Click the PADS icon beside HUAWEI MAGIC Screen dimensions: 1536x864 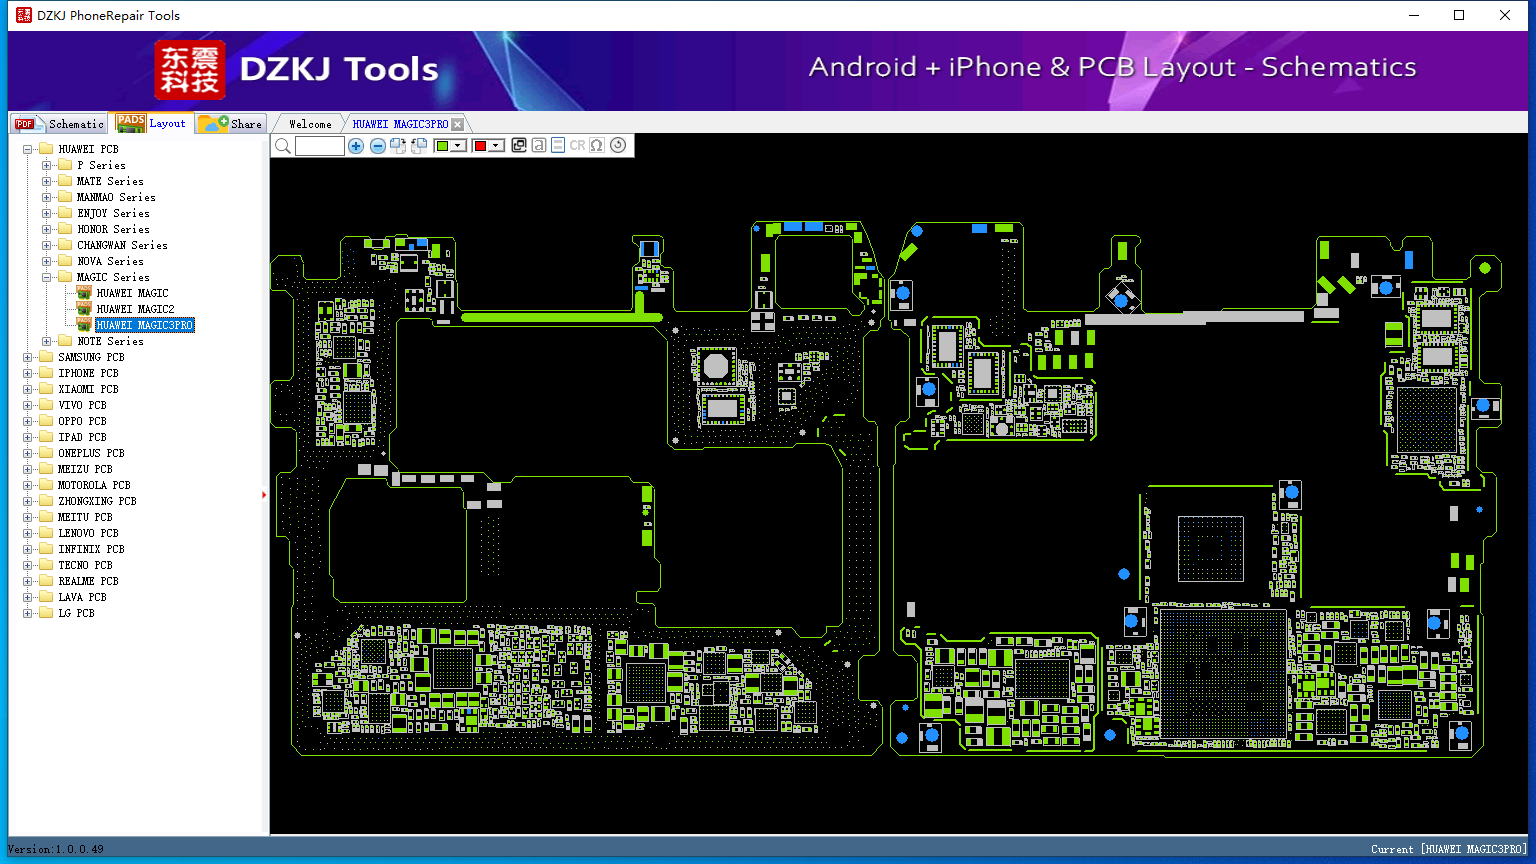click(x=84, y=293)
